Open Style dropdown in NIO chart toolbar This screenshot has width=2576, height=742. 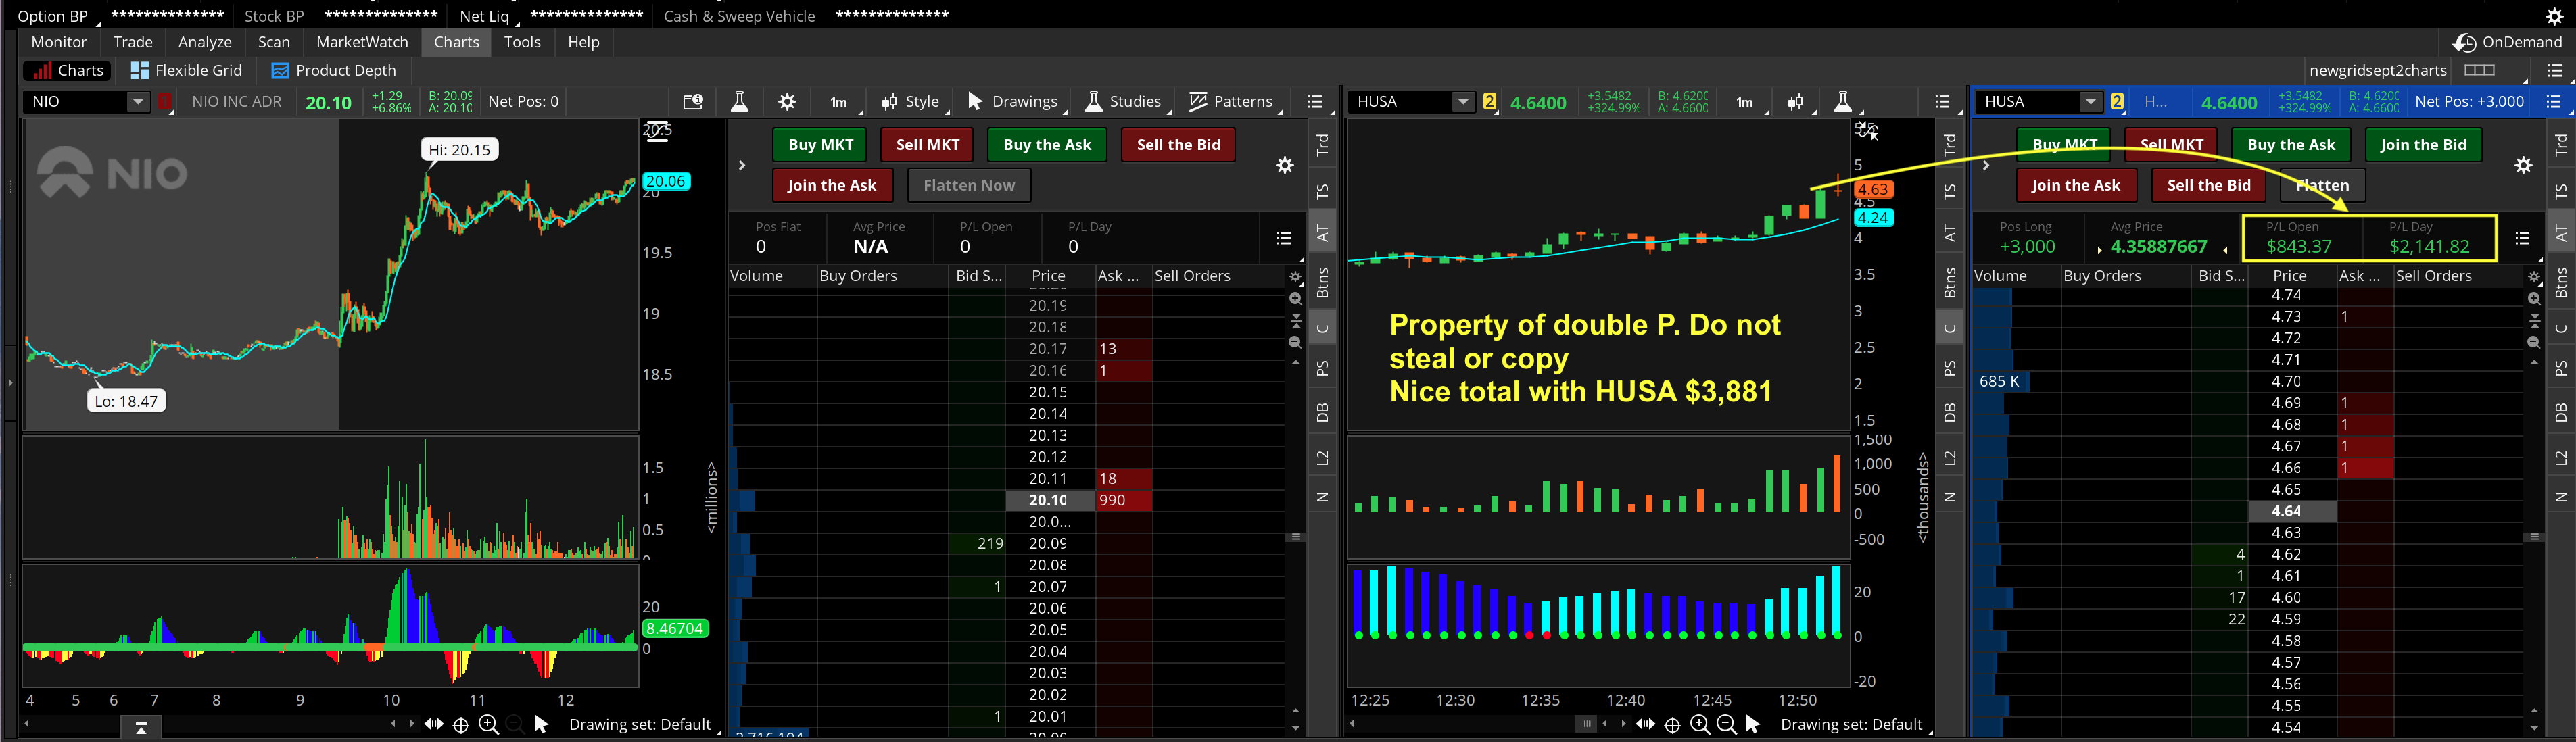pyautogui.click(x=910, y=102)
